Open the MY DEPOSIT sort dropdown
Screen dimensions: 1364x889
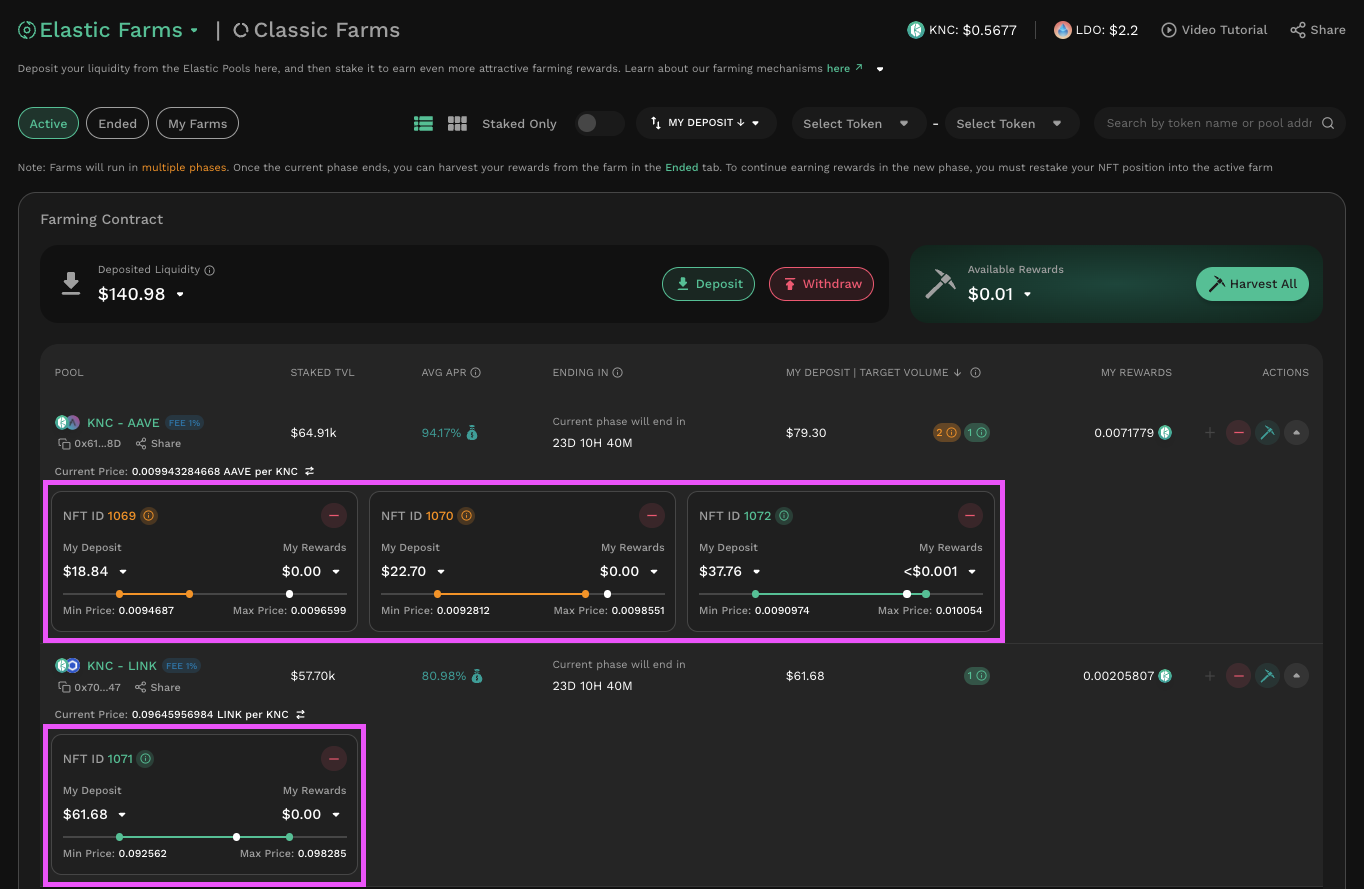pyautogui.click(x=706, y=123)
